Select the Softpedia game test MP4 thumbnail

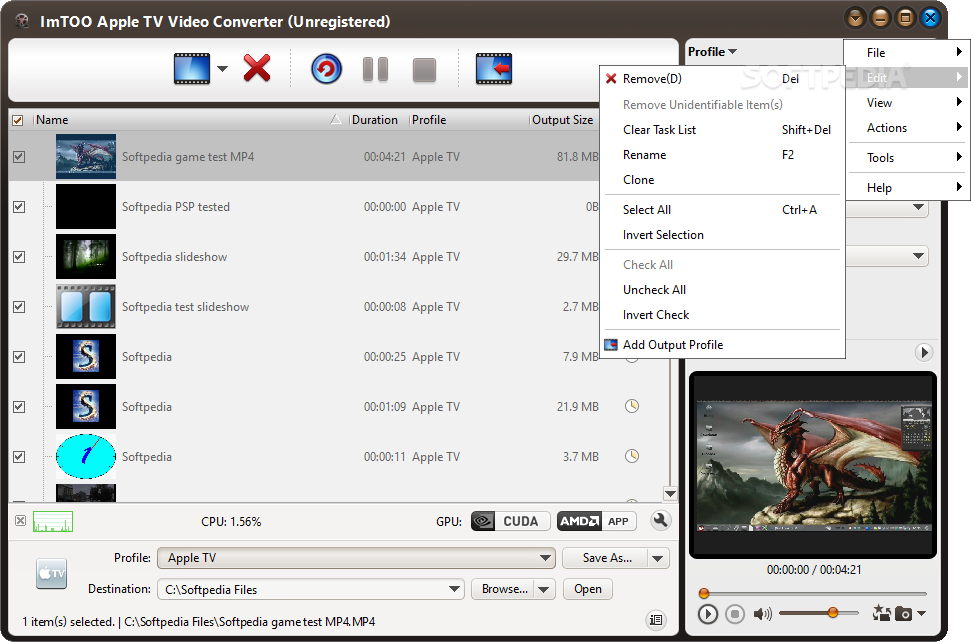(x=86, y=157)
